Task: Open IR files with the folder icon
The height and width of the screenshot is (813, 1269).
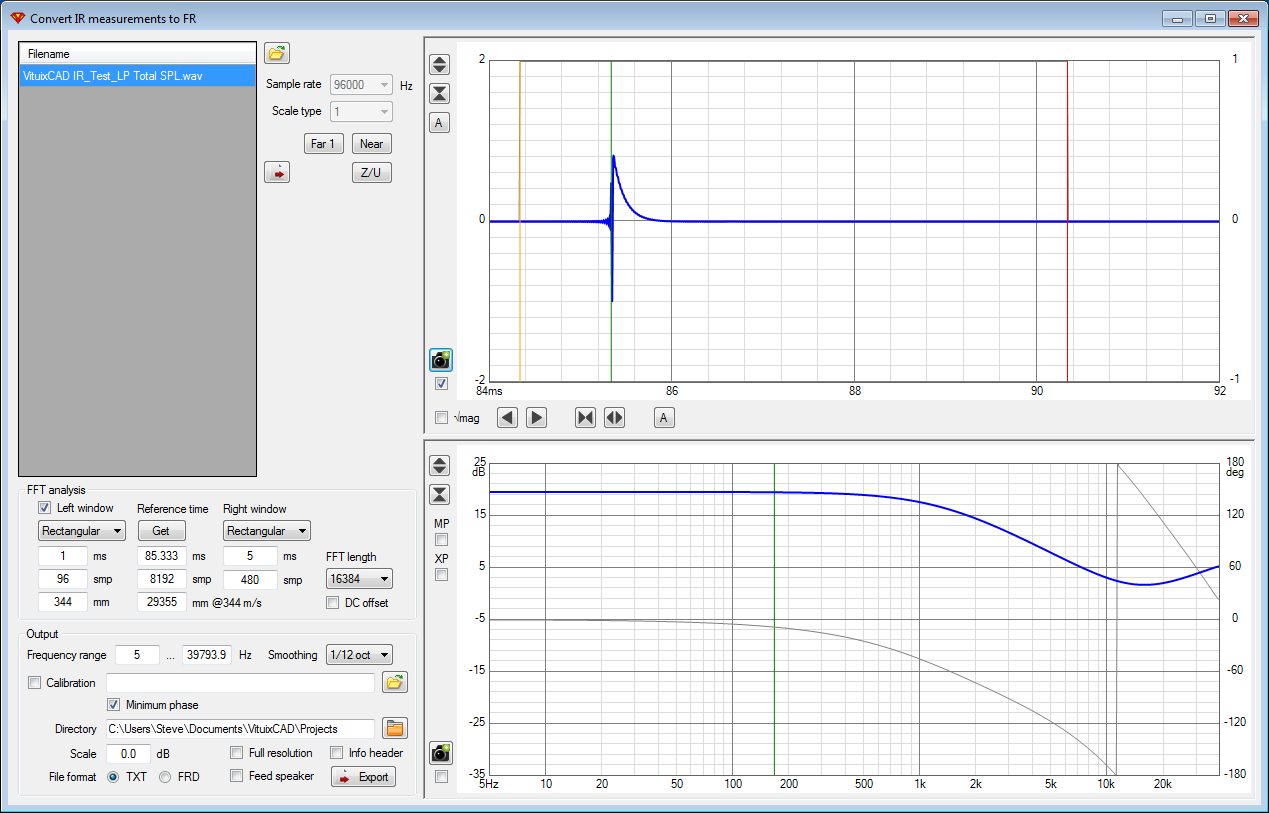Action: coord(276,53)
